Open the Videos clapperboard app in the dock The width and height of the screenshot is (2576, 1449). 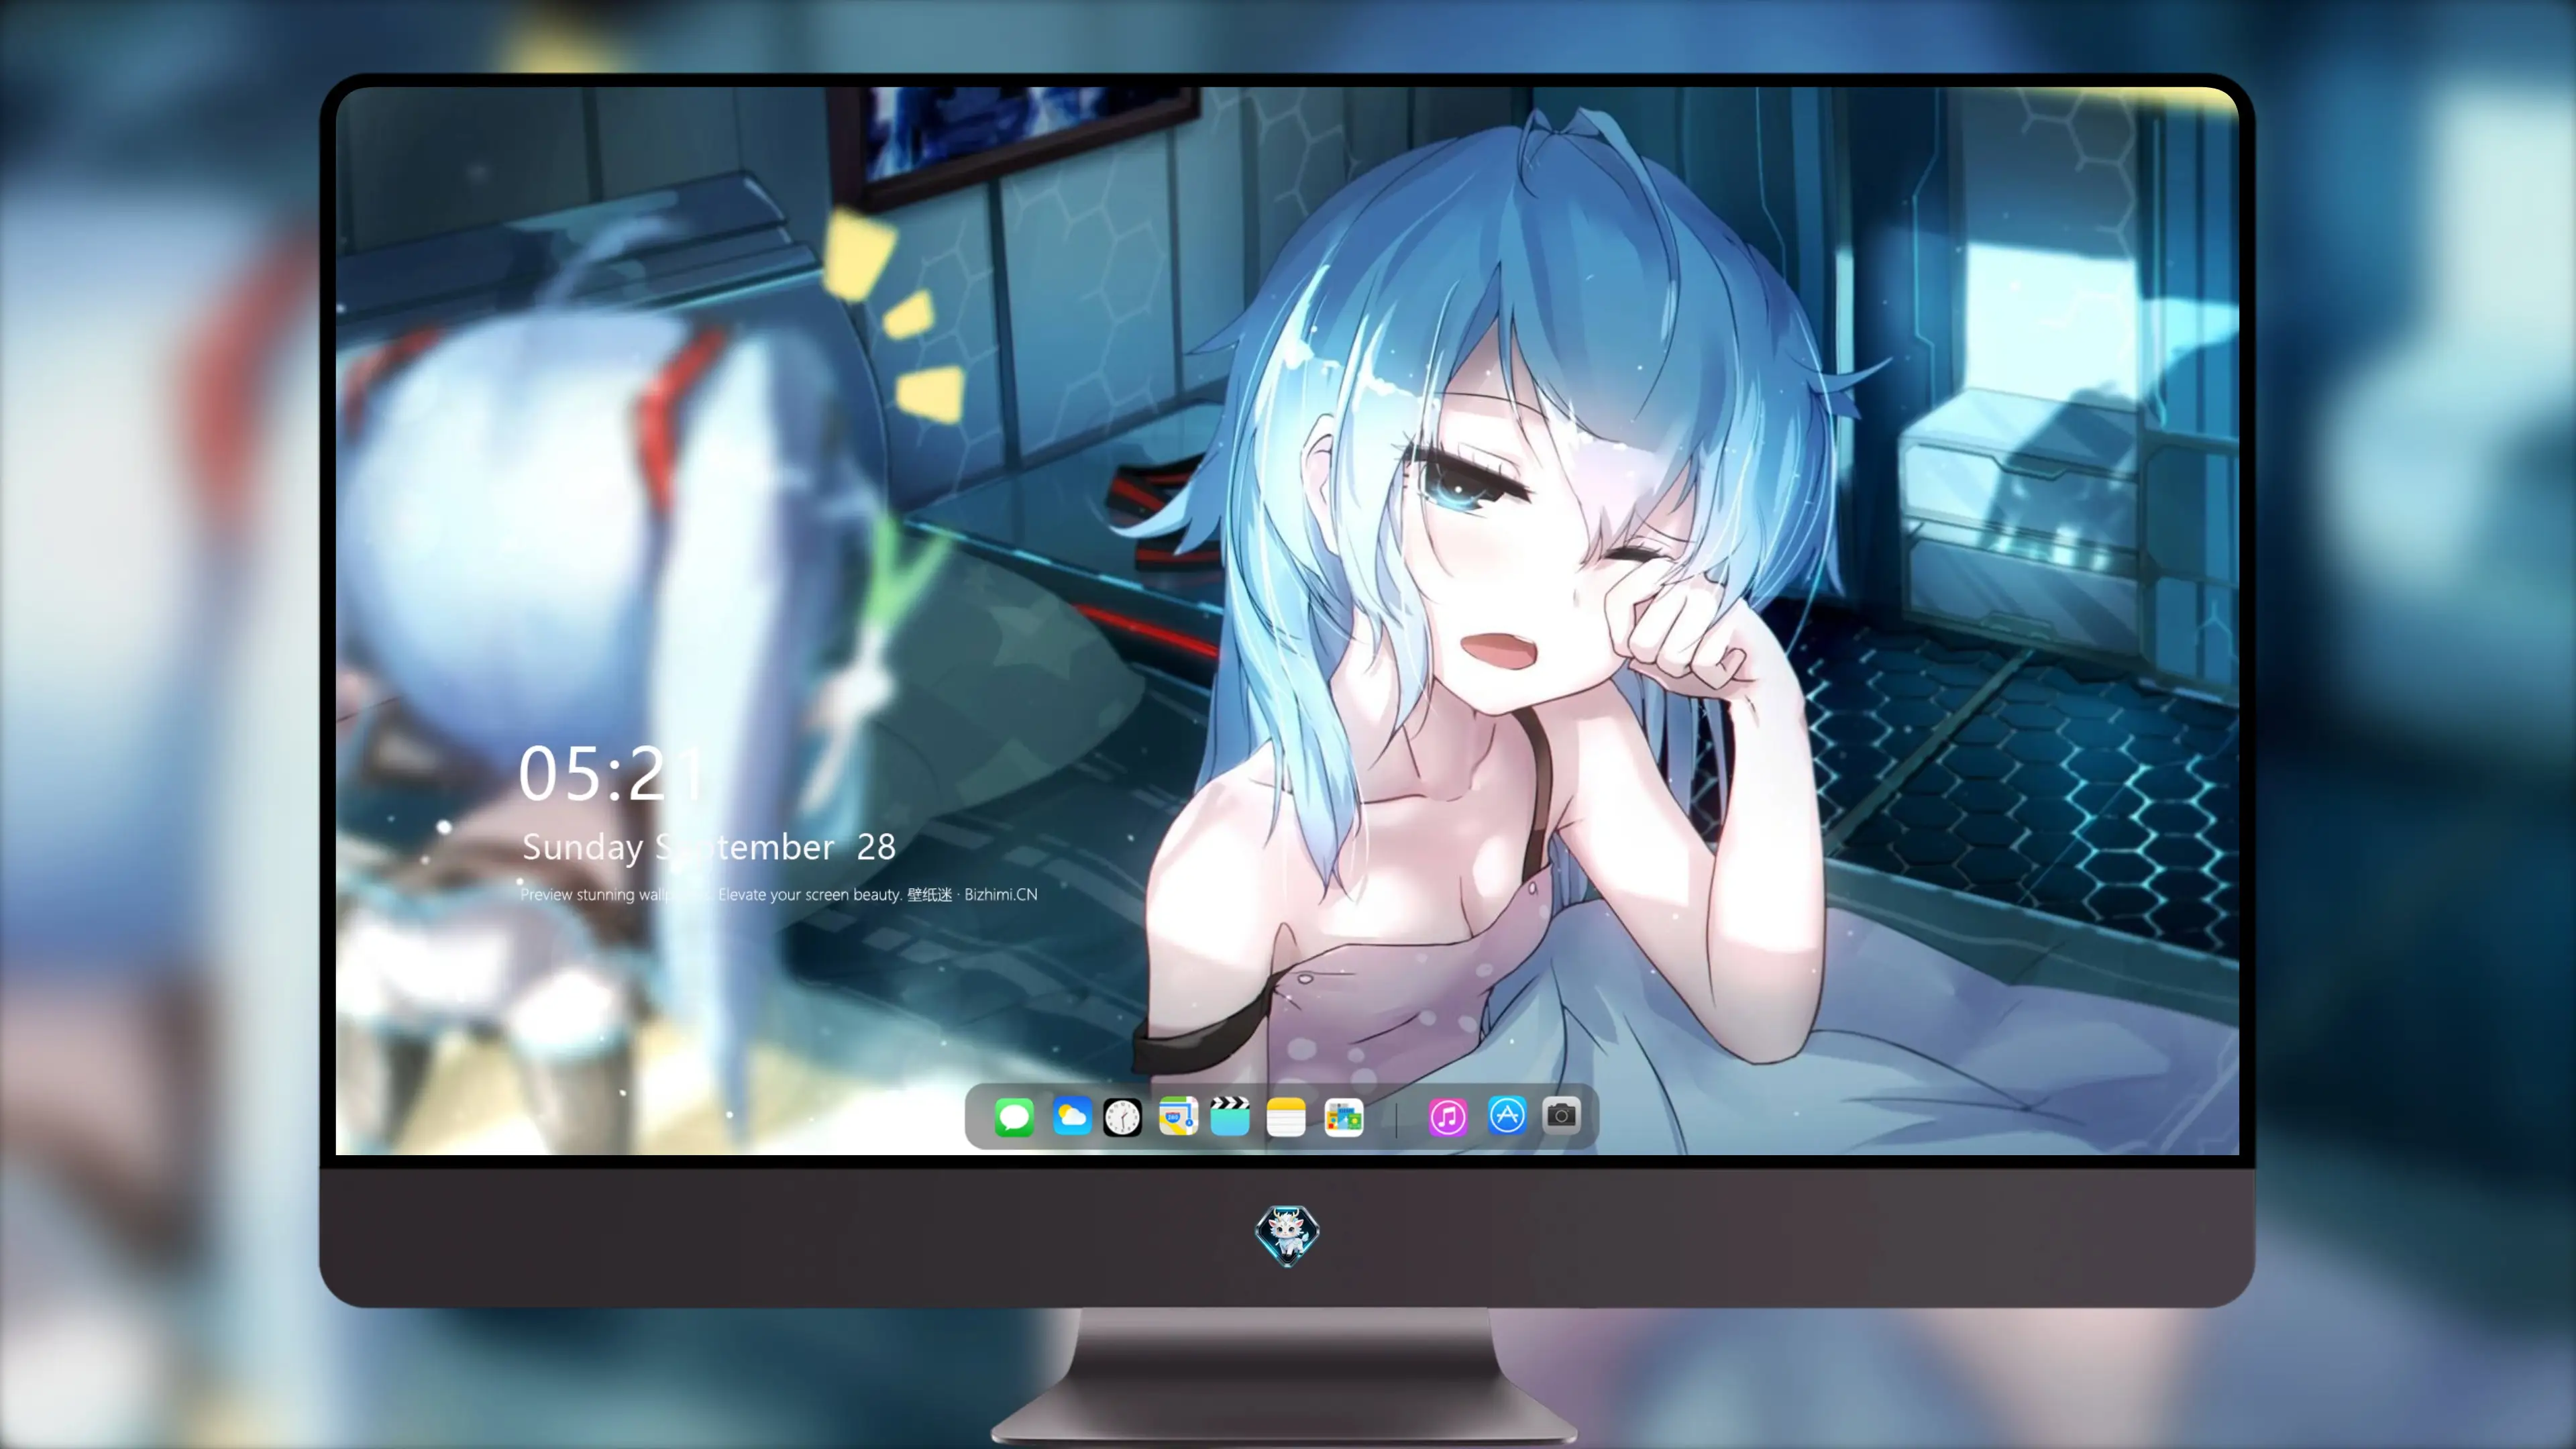point(1230,1116)
